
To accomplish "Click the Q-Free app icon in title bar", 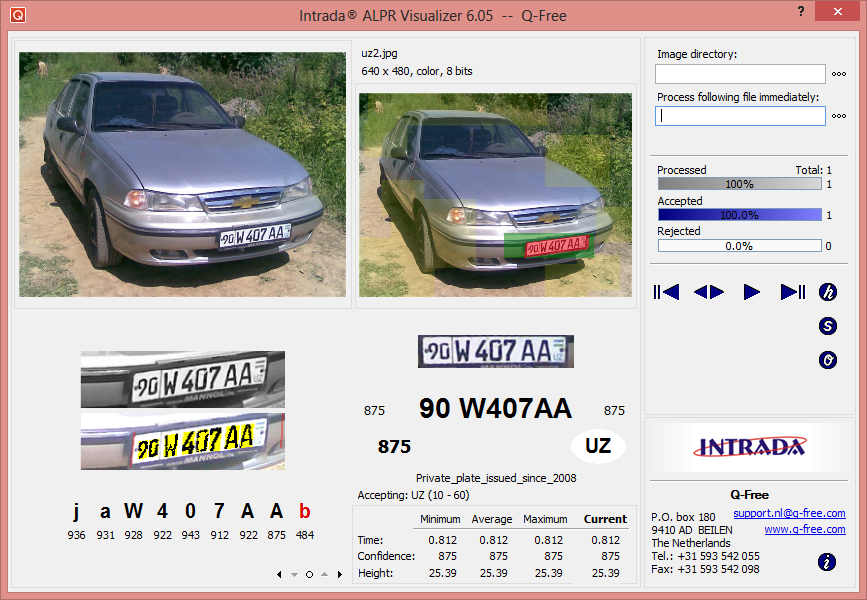I will [18, 15].
